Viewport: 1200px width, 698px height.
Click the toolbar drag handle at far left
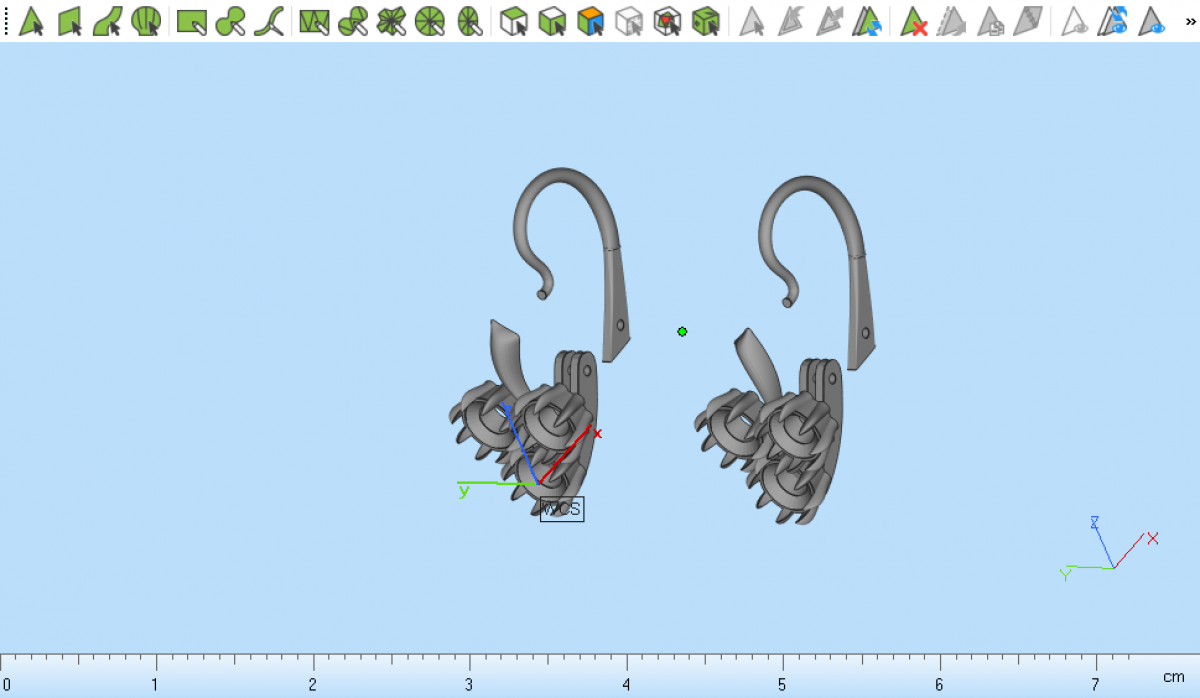(8, 21)
